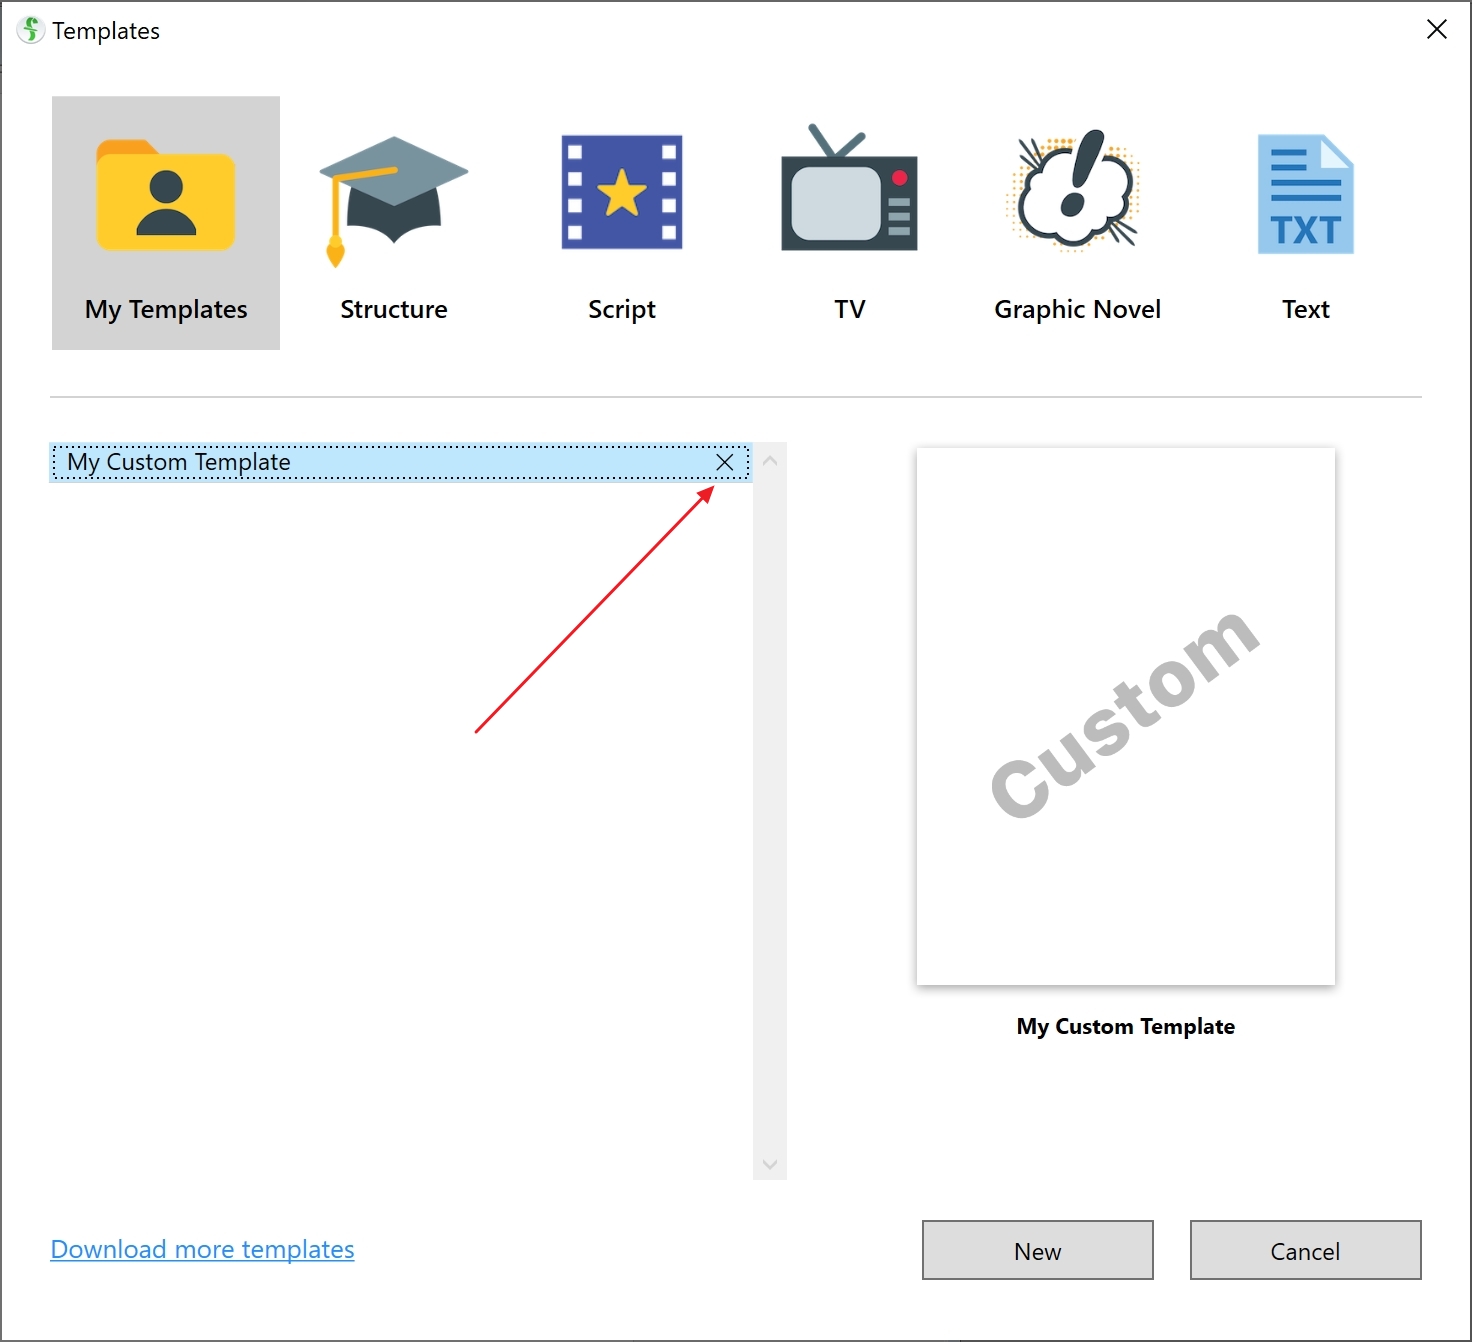Click the template list scrollbar track
This screenshot has width=1472, height=1342.
(769, 800)
